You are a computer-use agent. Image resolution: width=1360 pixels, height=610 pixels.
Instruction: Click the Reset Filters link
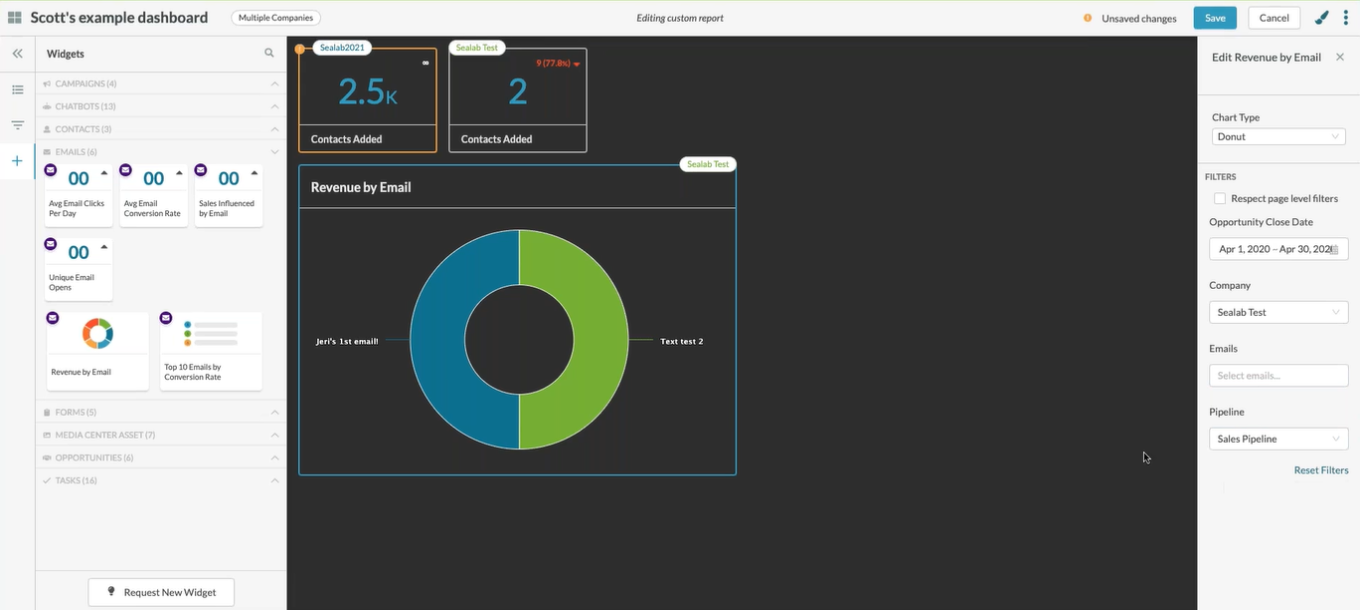point(1320,470)
